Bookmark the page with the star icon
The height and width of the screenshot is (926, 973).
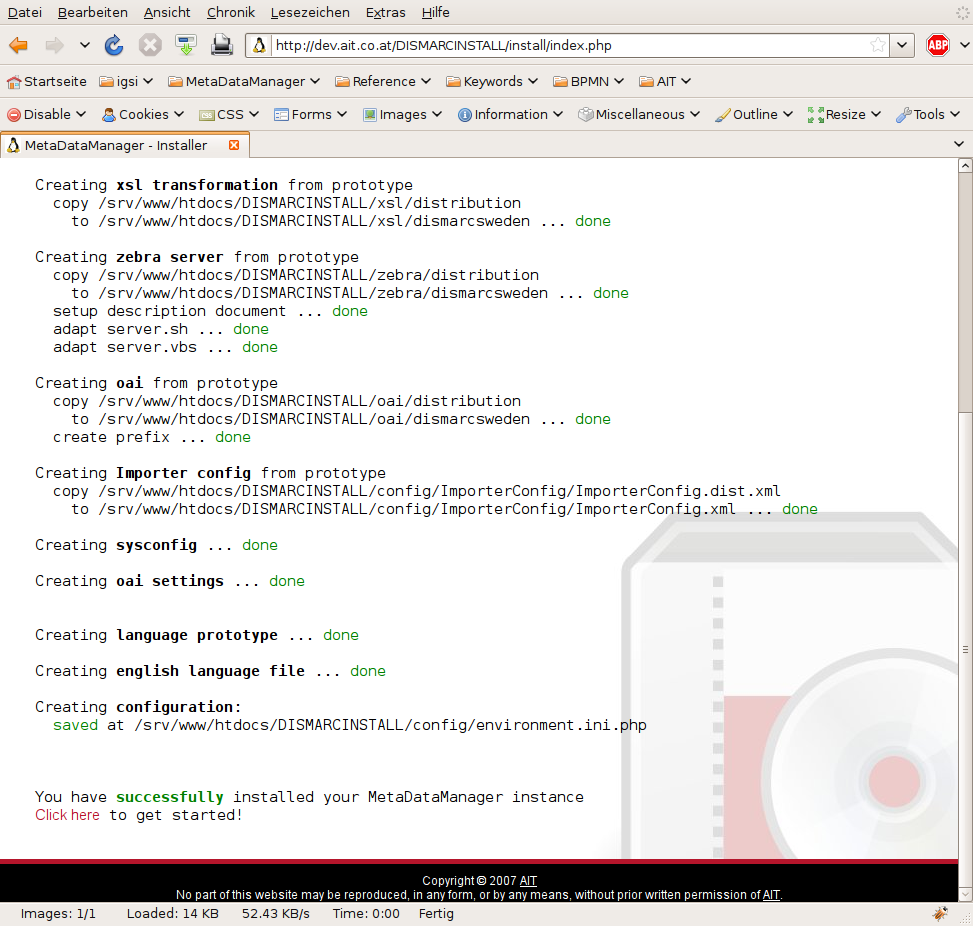pyautogui.click(x=877, y=45)
